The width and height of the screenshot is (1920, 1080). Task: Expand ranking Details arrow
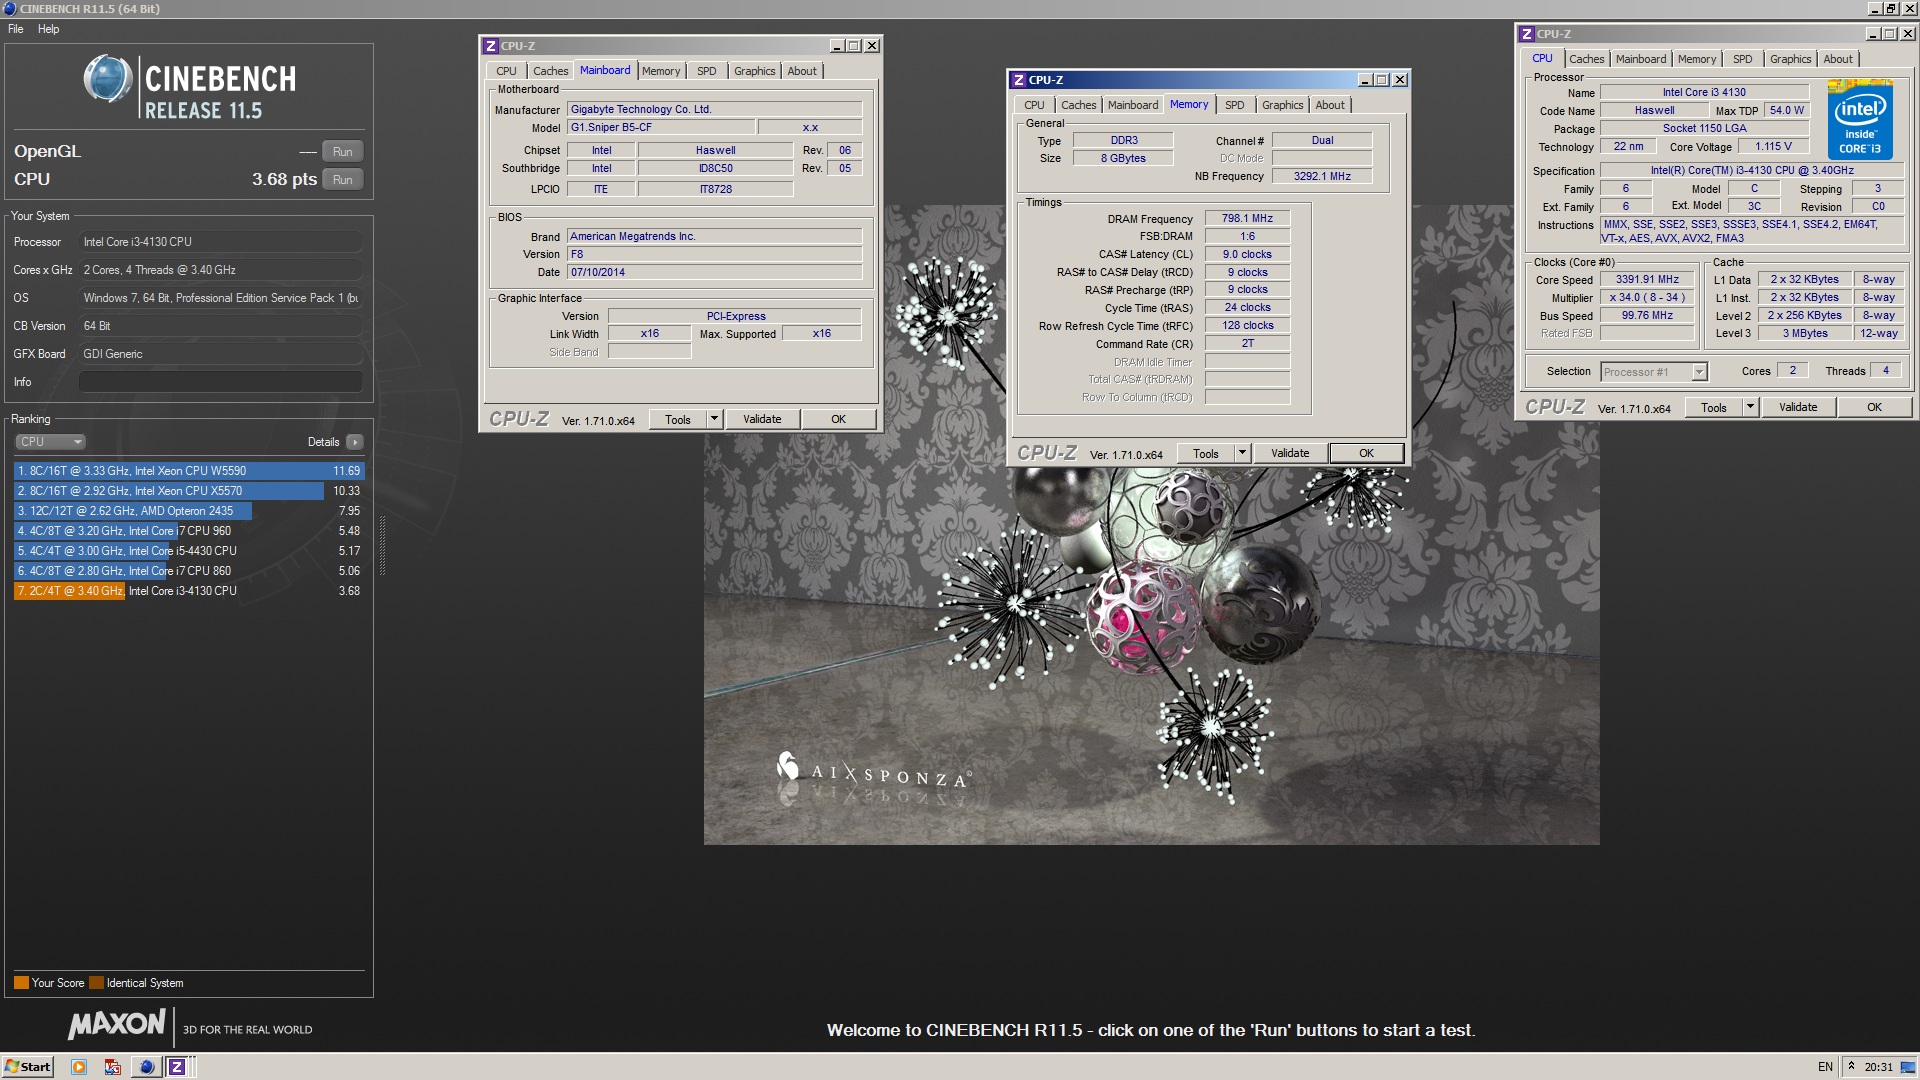click(354, 442)
